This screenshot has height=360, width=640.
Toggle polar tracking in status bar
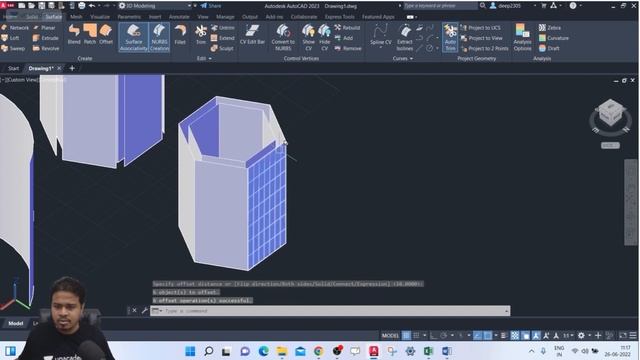coord(443,336)
